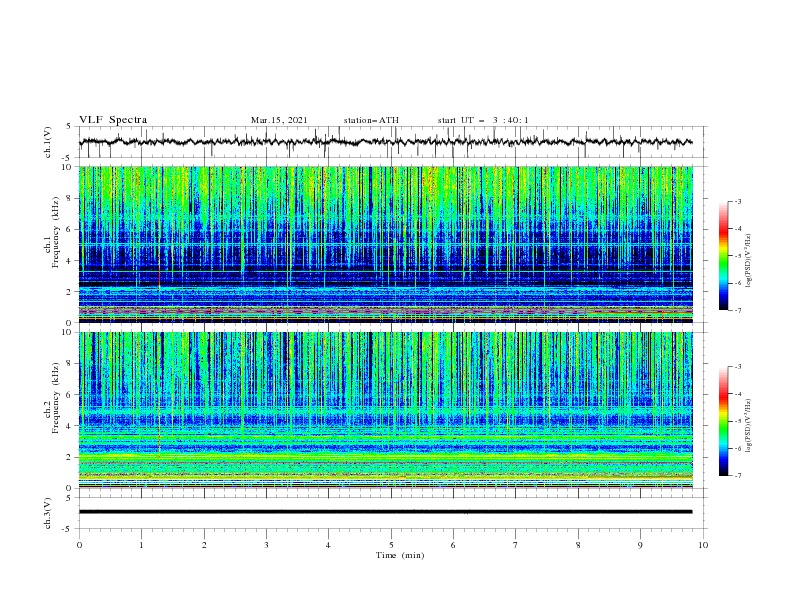Click the "-7" tick of the lower color bar
The height and width of the screenshot is (612, 792).
tap(738, 476)
